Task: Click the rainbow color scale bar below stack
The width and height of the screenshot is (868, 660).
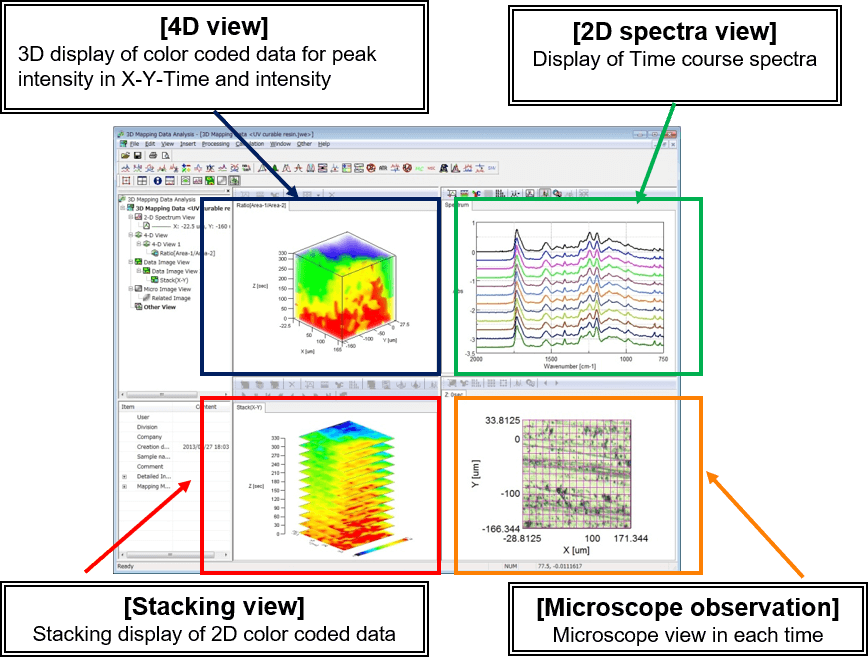Action: coord(382,546)
